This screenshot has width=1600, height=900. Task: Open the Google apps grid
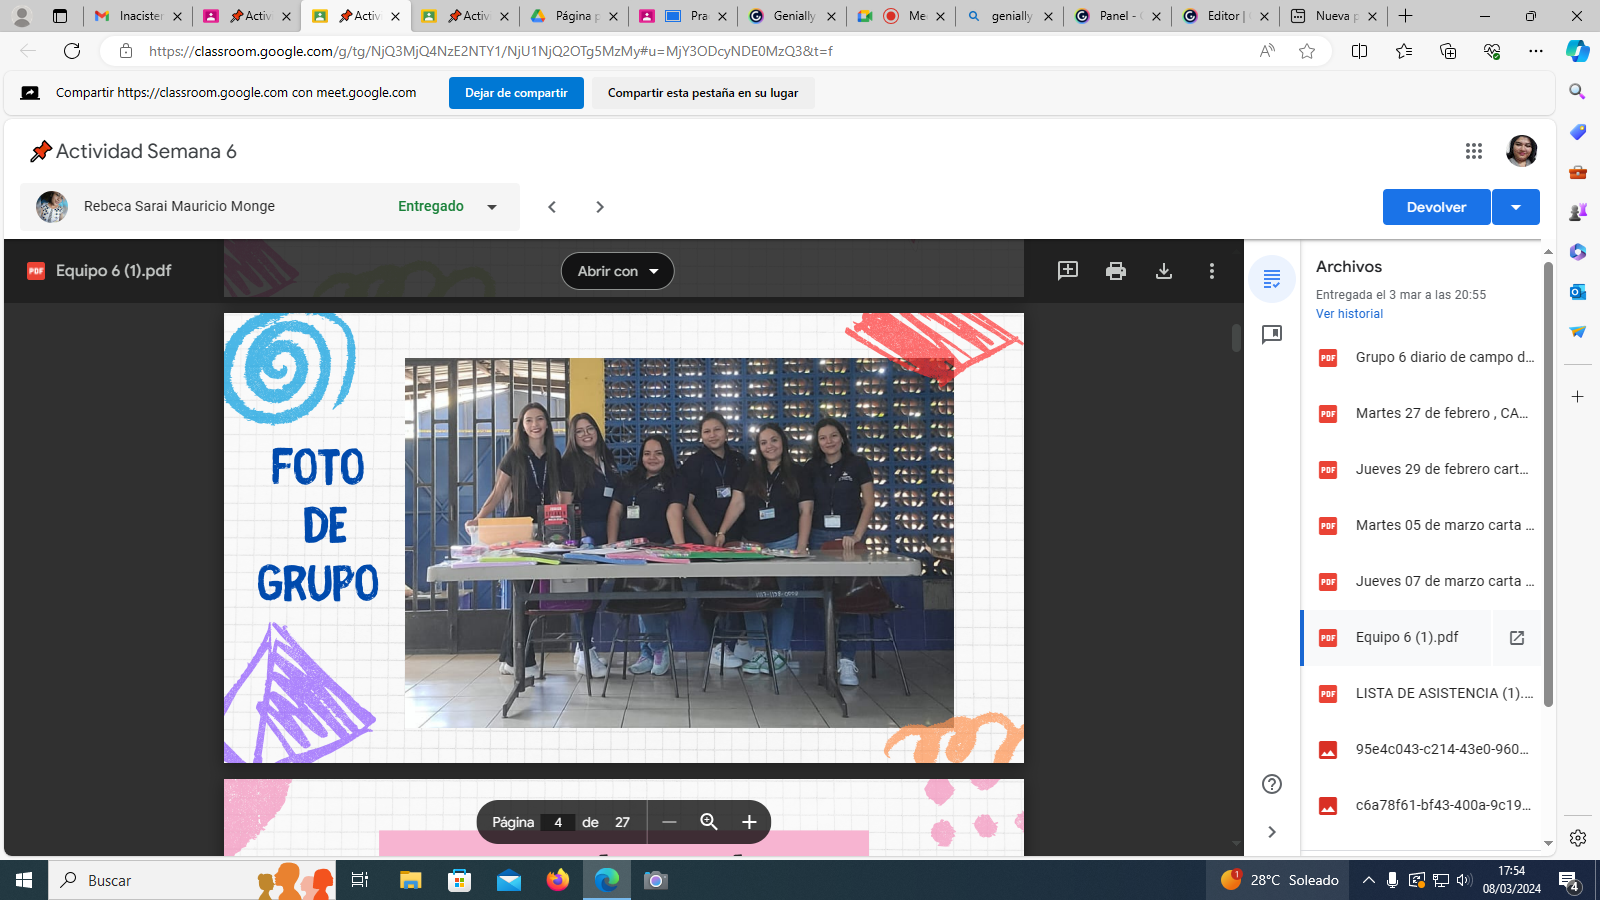(x=1474, y=151)
